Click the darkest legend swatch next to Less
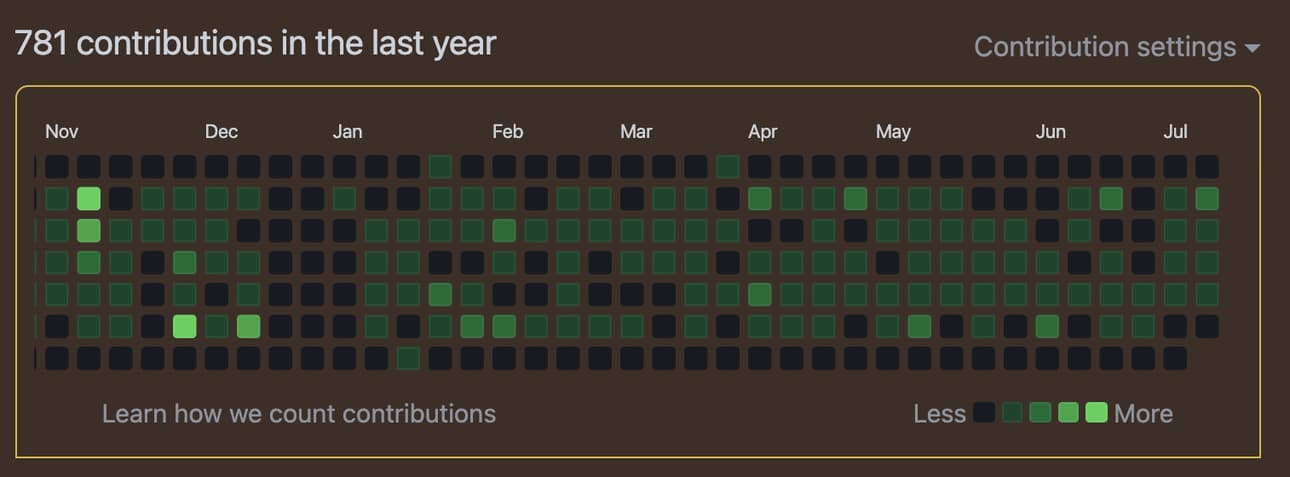The width and height of the screenshot is (1290, 477). coord(984,412)
